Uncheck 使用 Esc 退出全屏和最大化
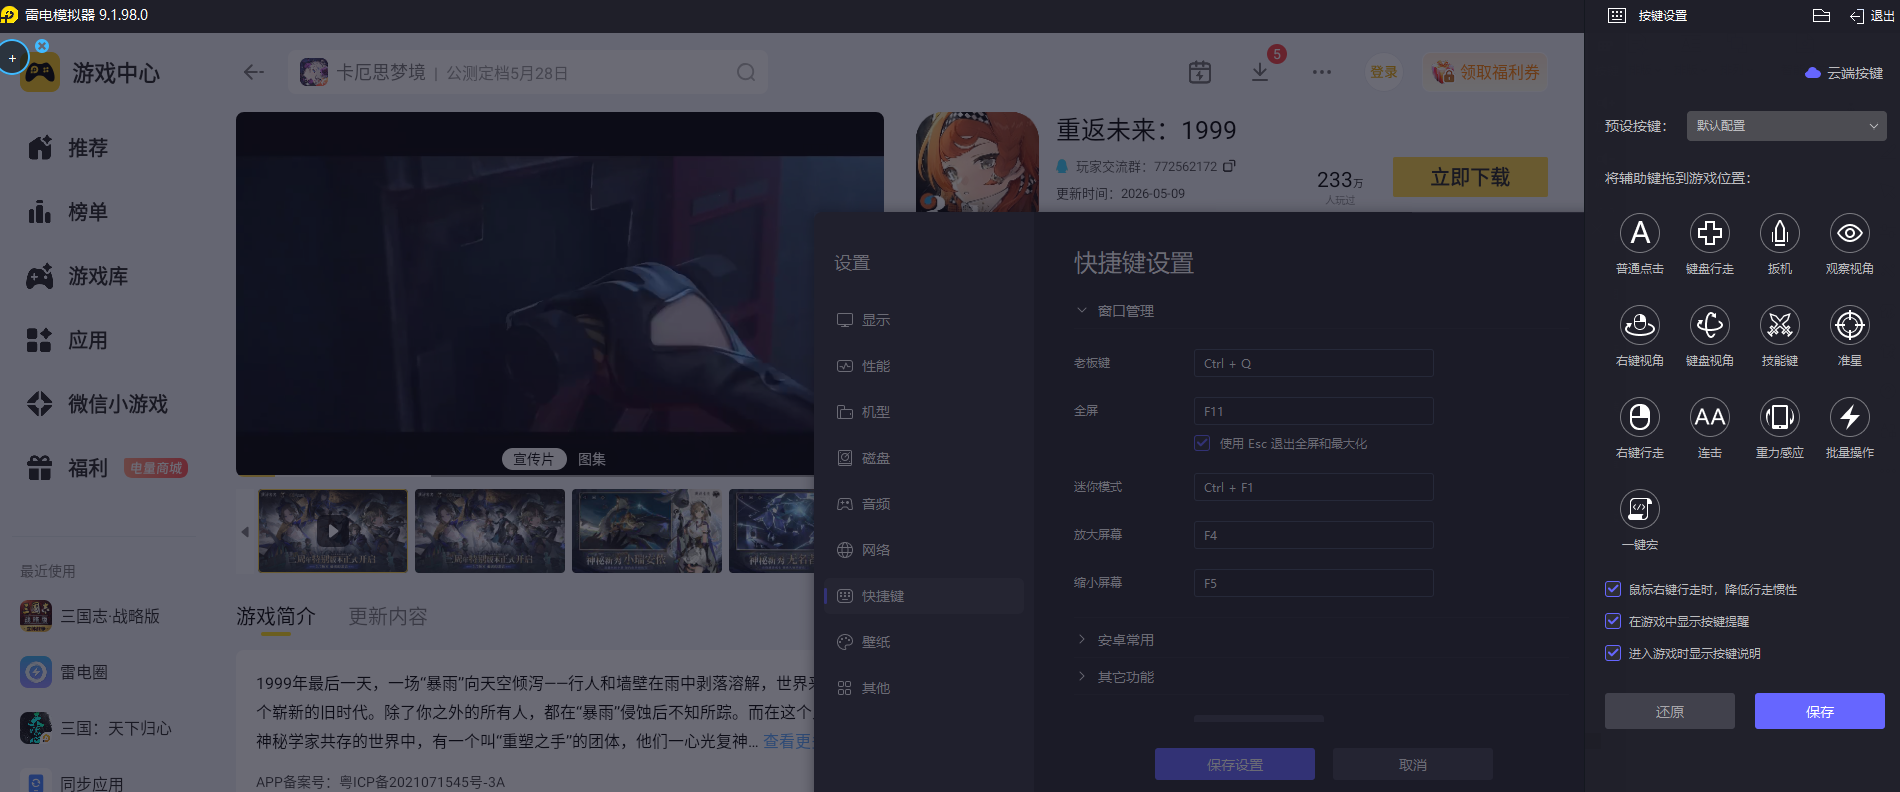1900x792 pixels. (1202, 443)
